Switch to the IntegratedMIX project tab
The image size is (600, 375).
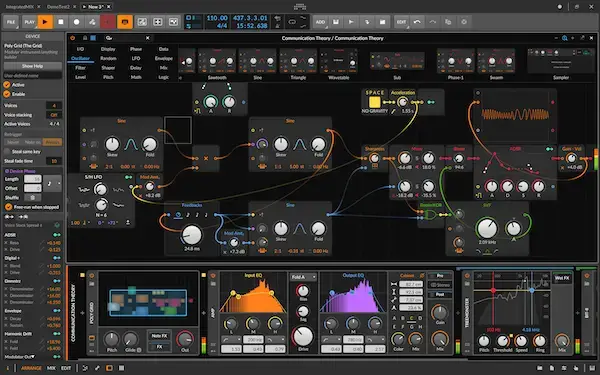20,7
